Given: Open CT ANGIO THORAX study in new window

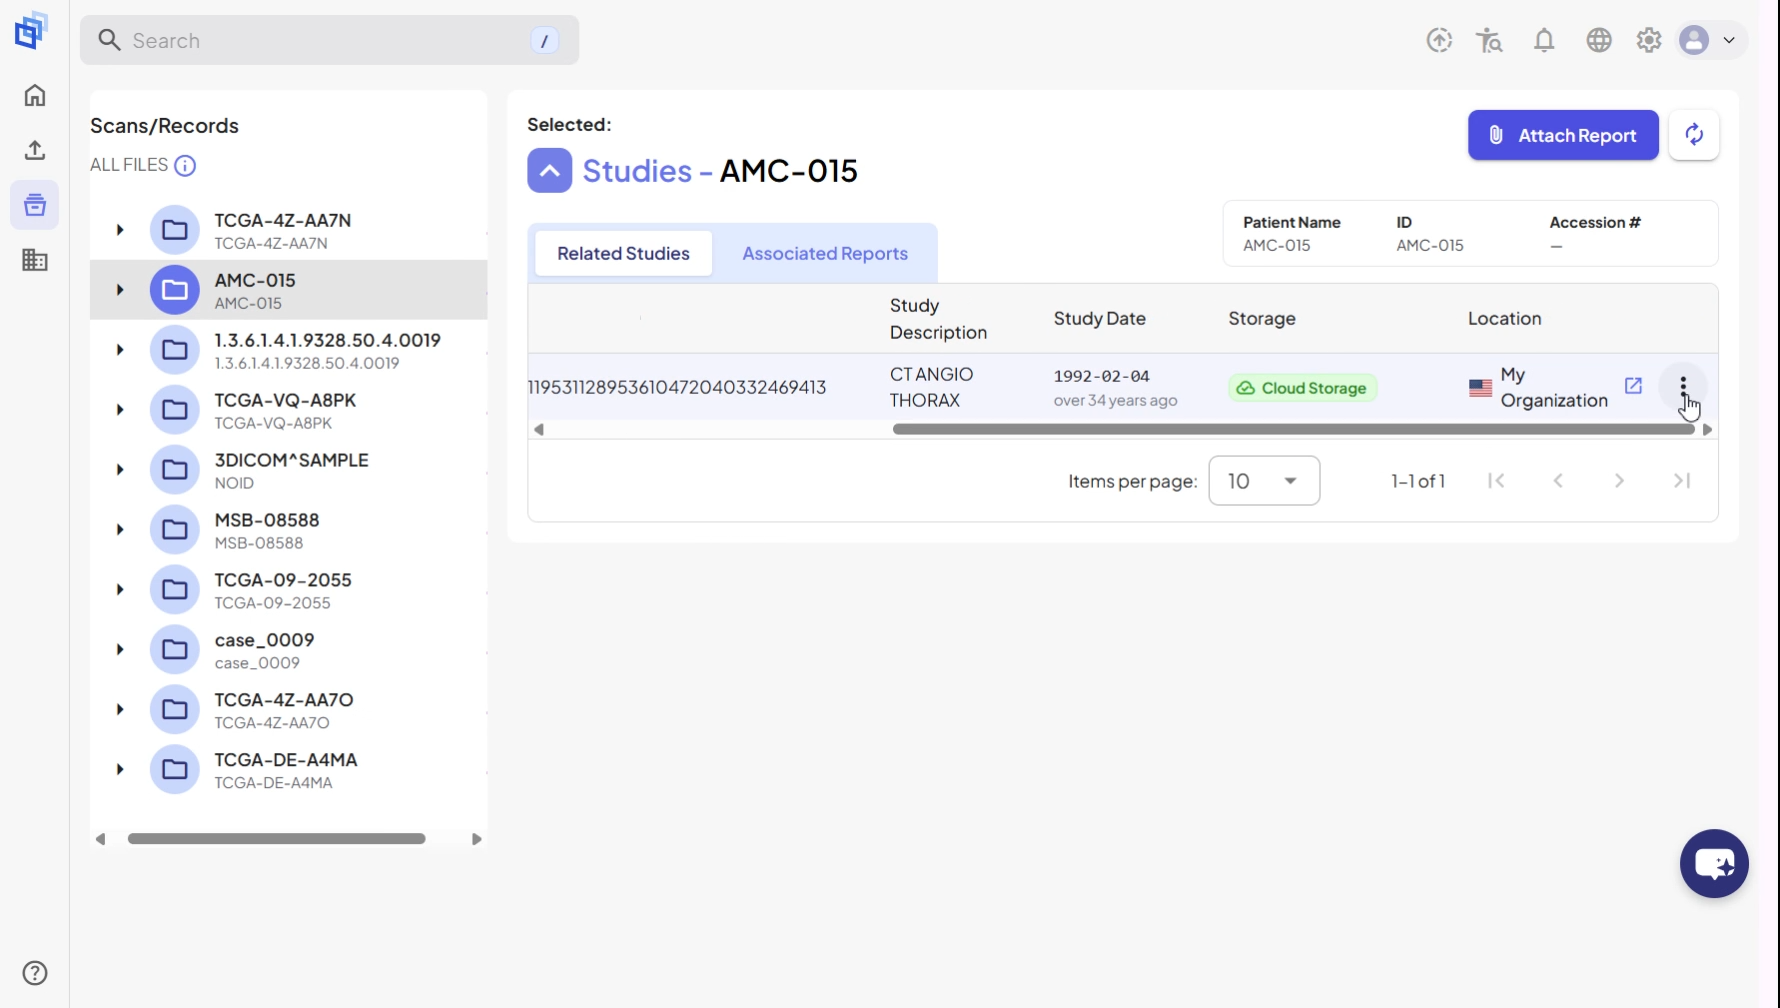Looking at the screenshot, I should 1633,386.
